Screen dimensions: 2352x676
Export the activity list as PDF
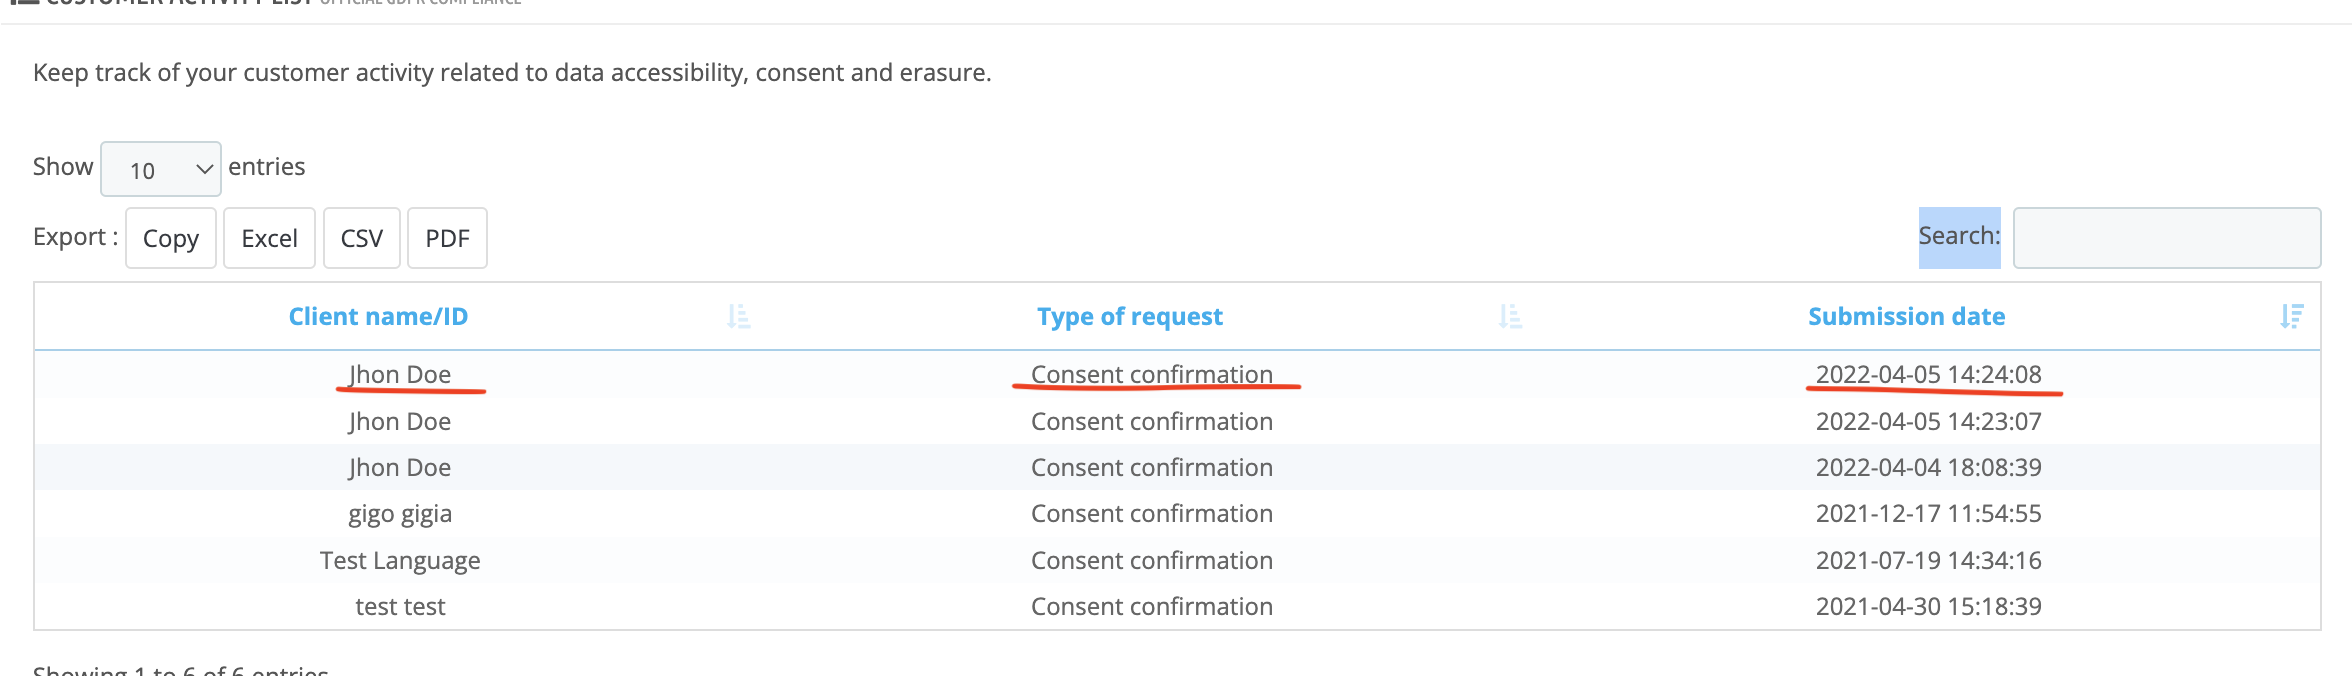[446, 238]
